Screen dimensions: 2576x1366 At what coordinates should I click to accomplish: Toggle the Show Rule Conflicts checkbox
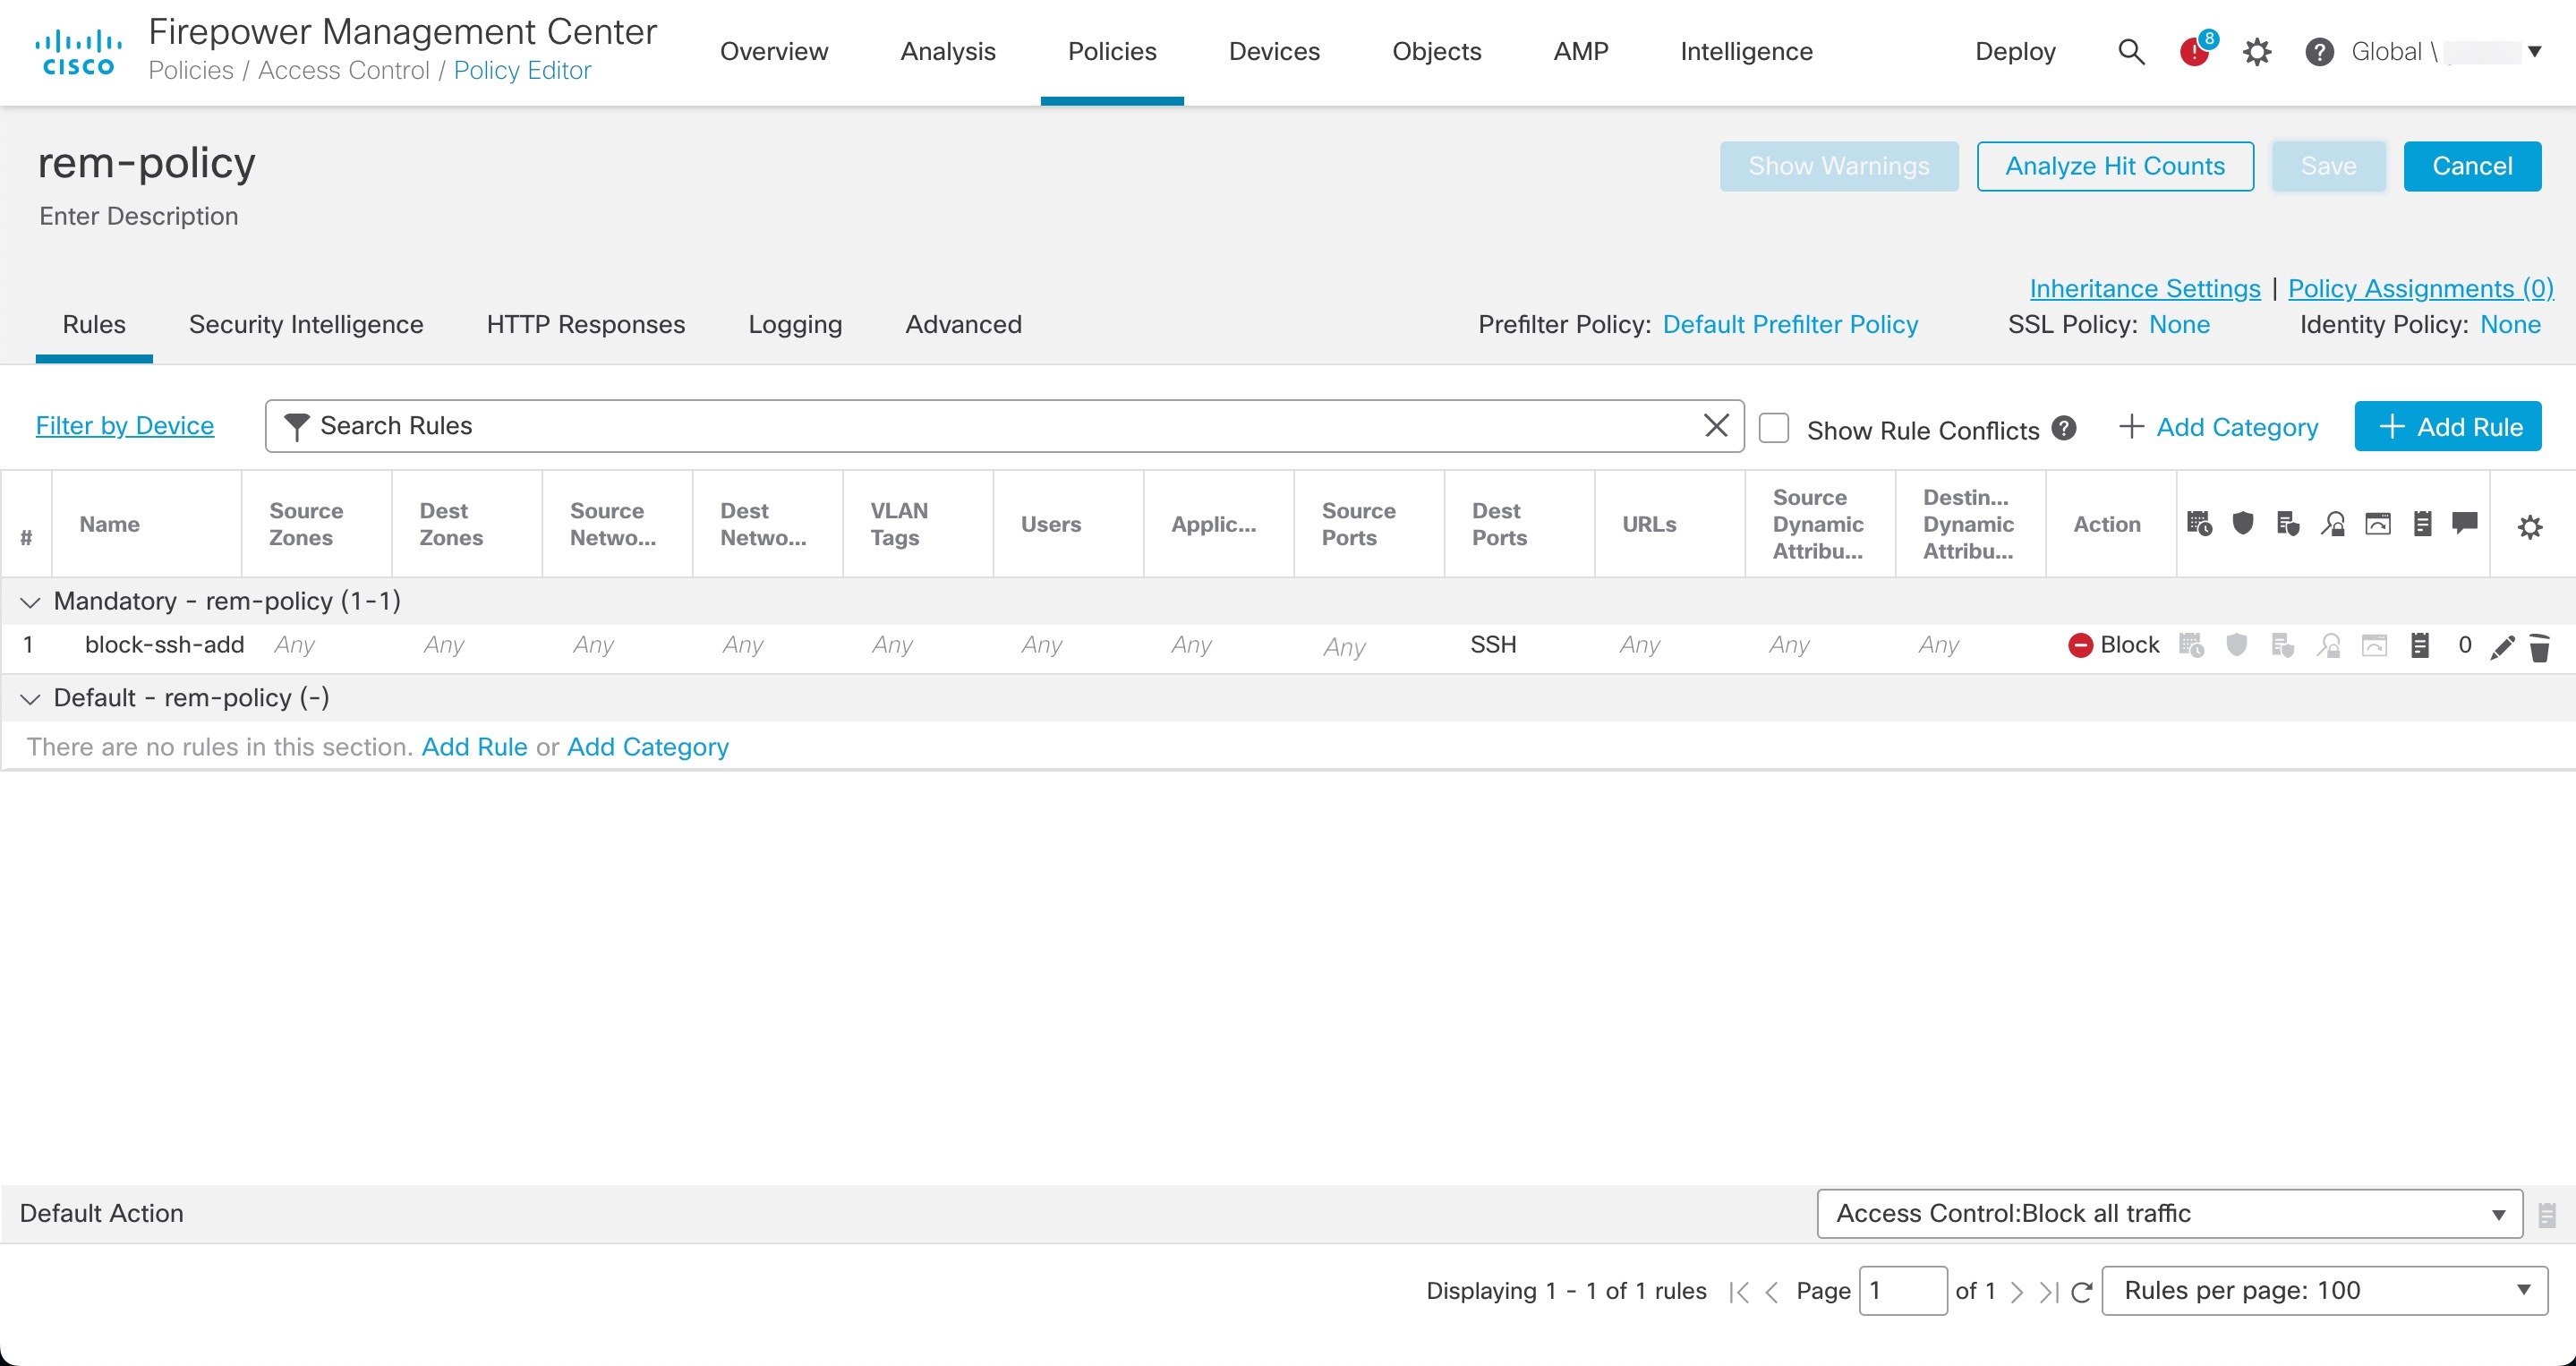[1775, 427]
